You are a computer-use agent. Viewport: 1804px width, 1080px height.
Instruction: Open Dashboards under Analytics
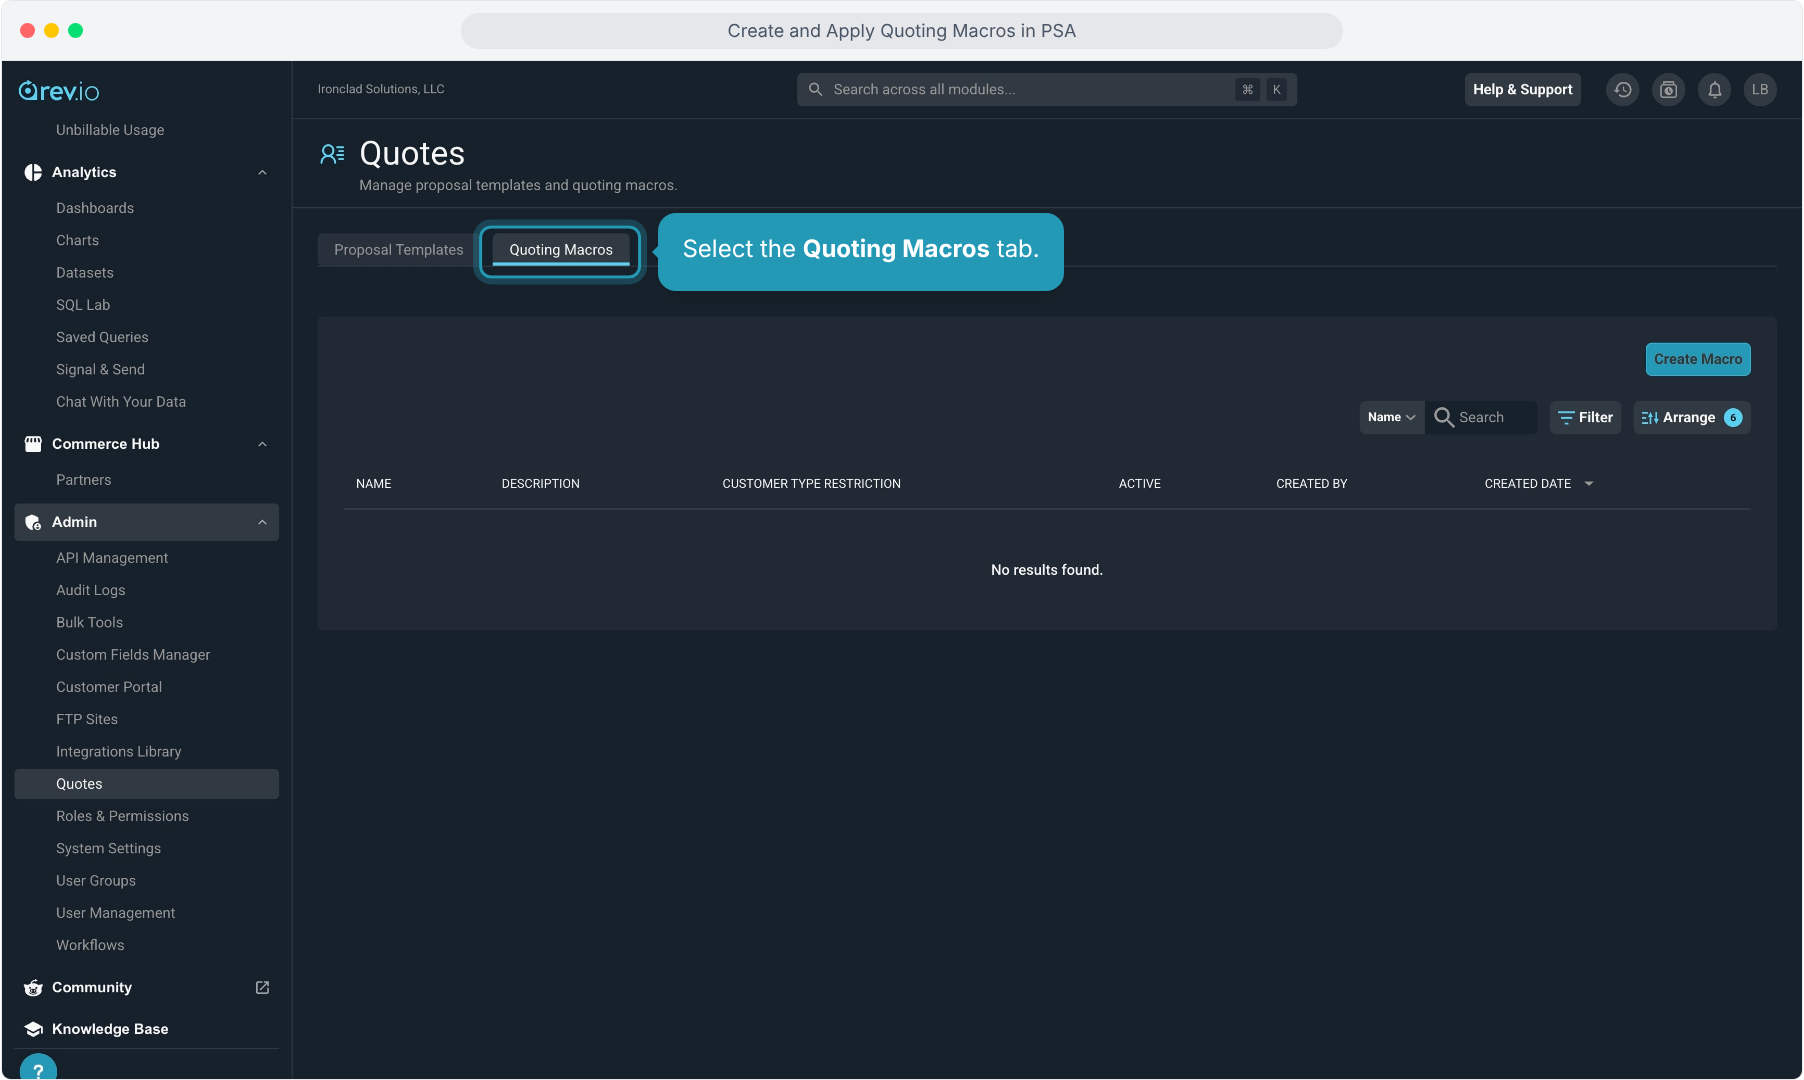pos(95,208)
